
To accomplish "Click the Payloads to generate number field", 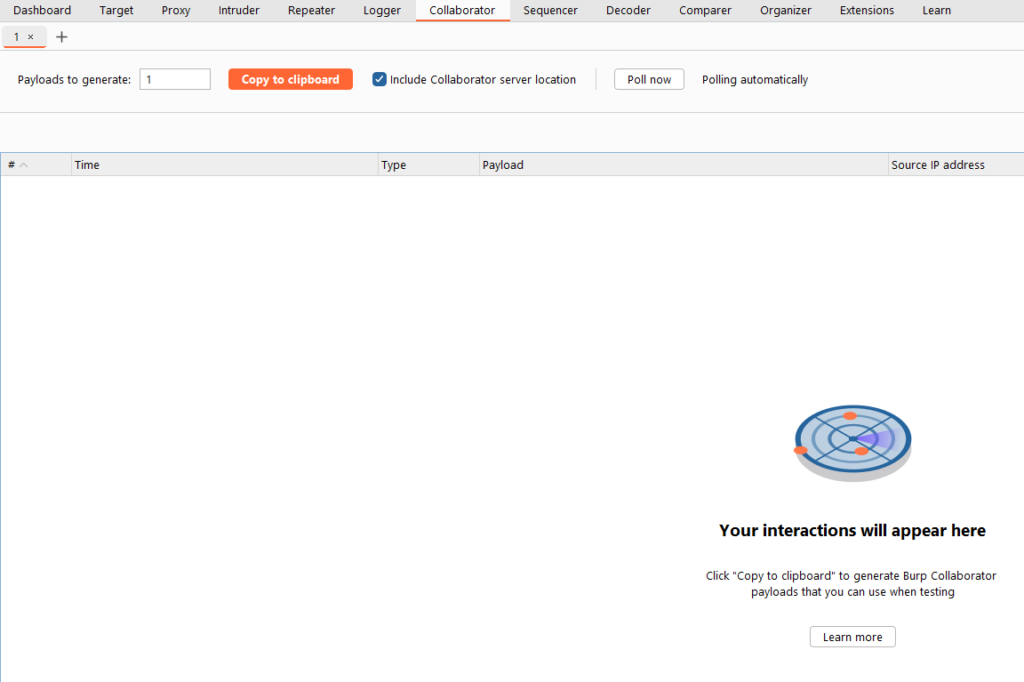I will [x=175, y=79].
